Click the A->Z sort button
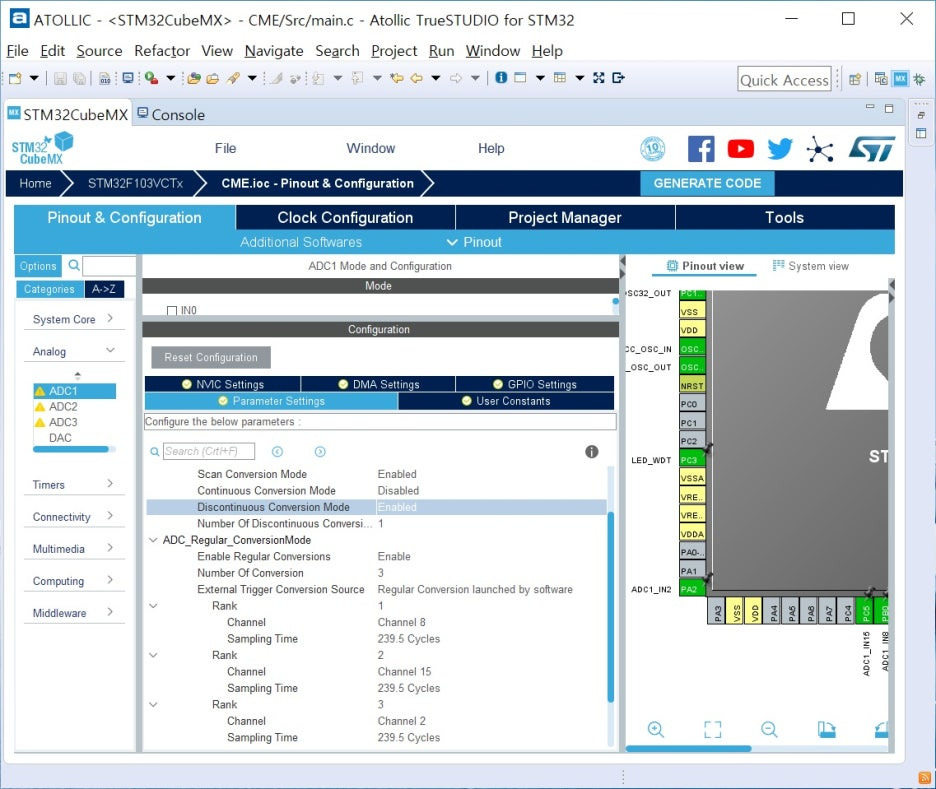The height and width of the screenshot is (789, 936). click(x=104, y=289)
